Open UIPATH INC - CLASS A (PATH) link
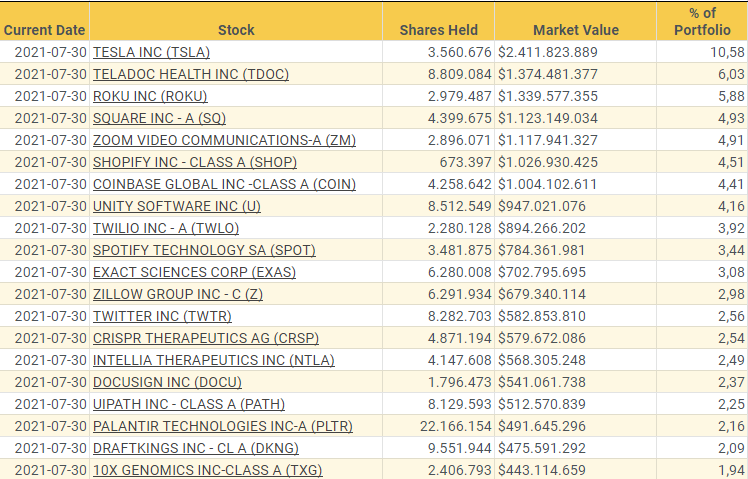Screen dimensions: 748x479 pos(189,403)
